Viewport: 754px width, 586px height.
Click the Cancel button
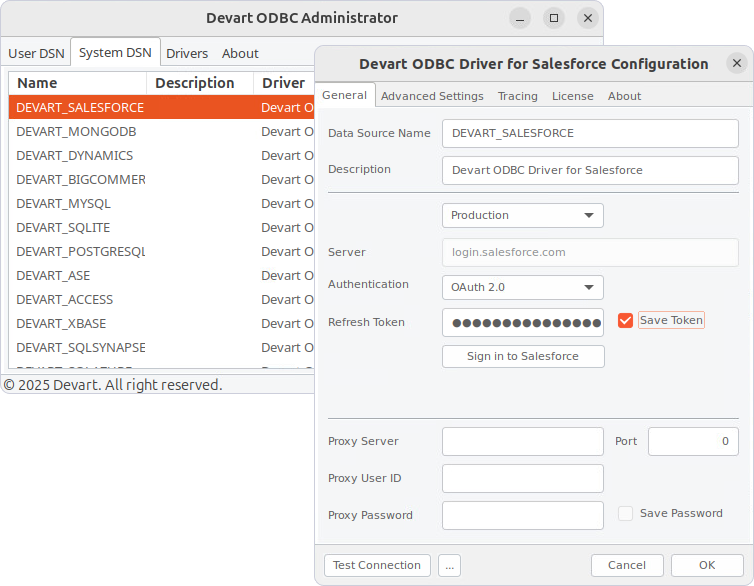627,565
